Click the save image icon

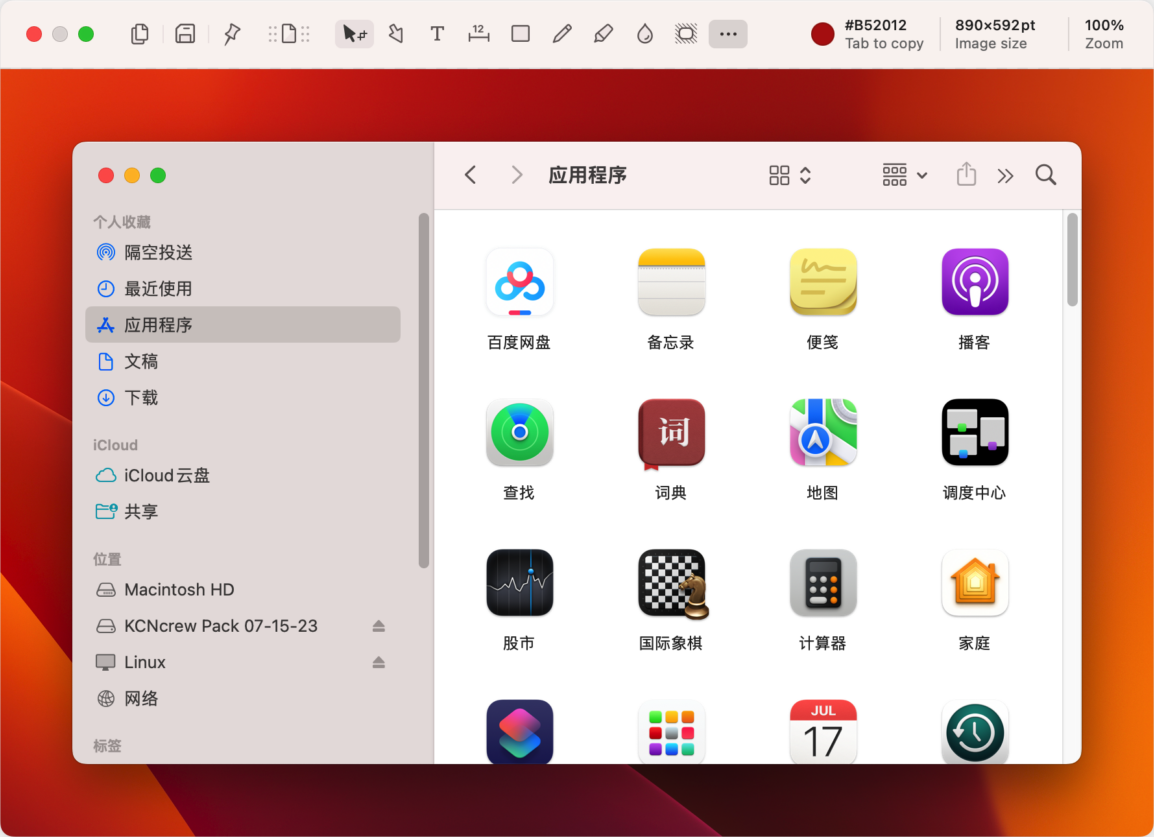185,34
